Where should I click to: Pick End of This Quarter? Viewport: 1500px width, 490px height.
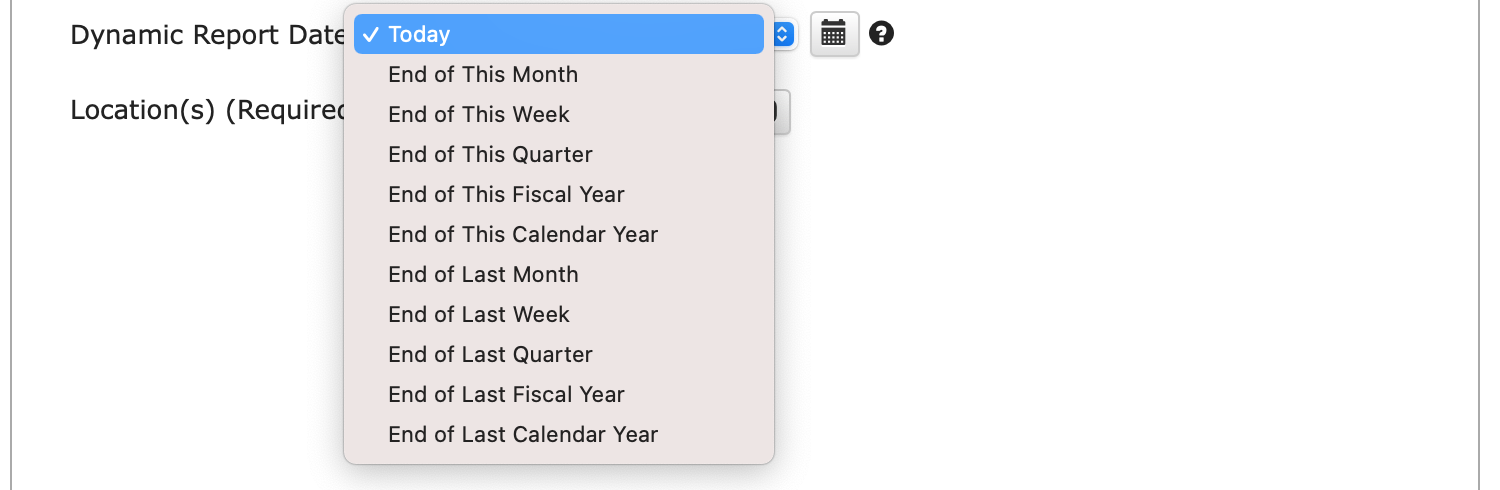490,154
